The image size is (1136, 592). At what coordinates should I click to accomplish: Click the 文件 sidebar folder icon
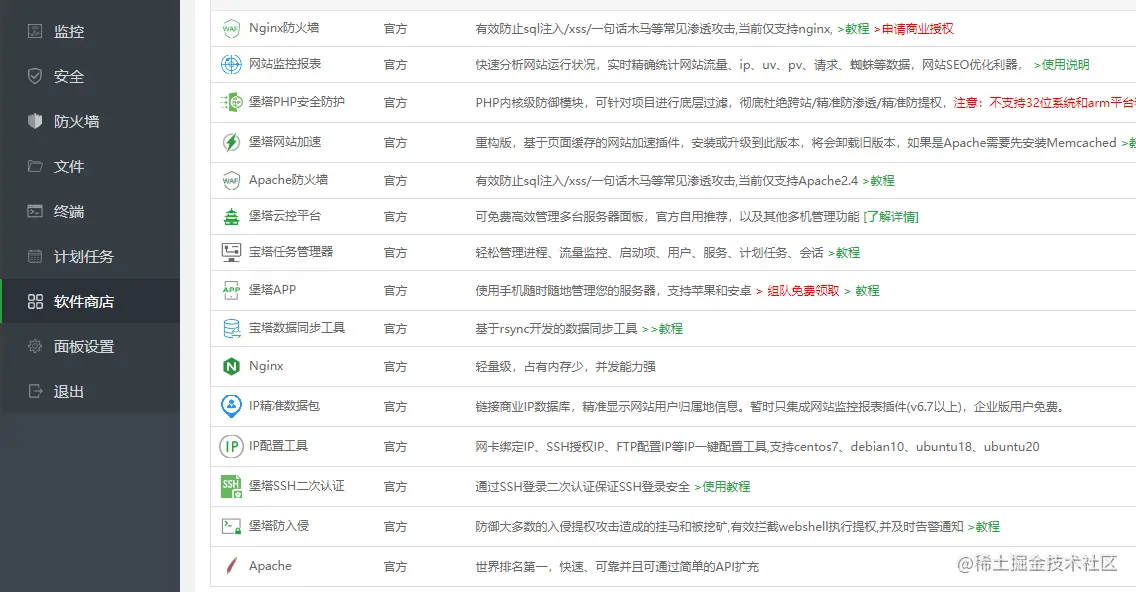tap(35, 166)
